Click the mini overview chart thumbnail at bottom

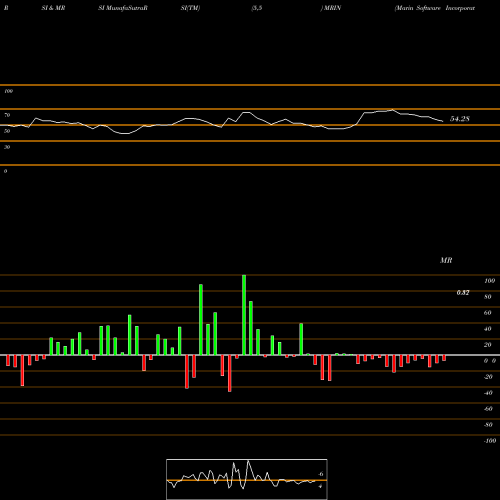point(247,479)
